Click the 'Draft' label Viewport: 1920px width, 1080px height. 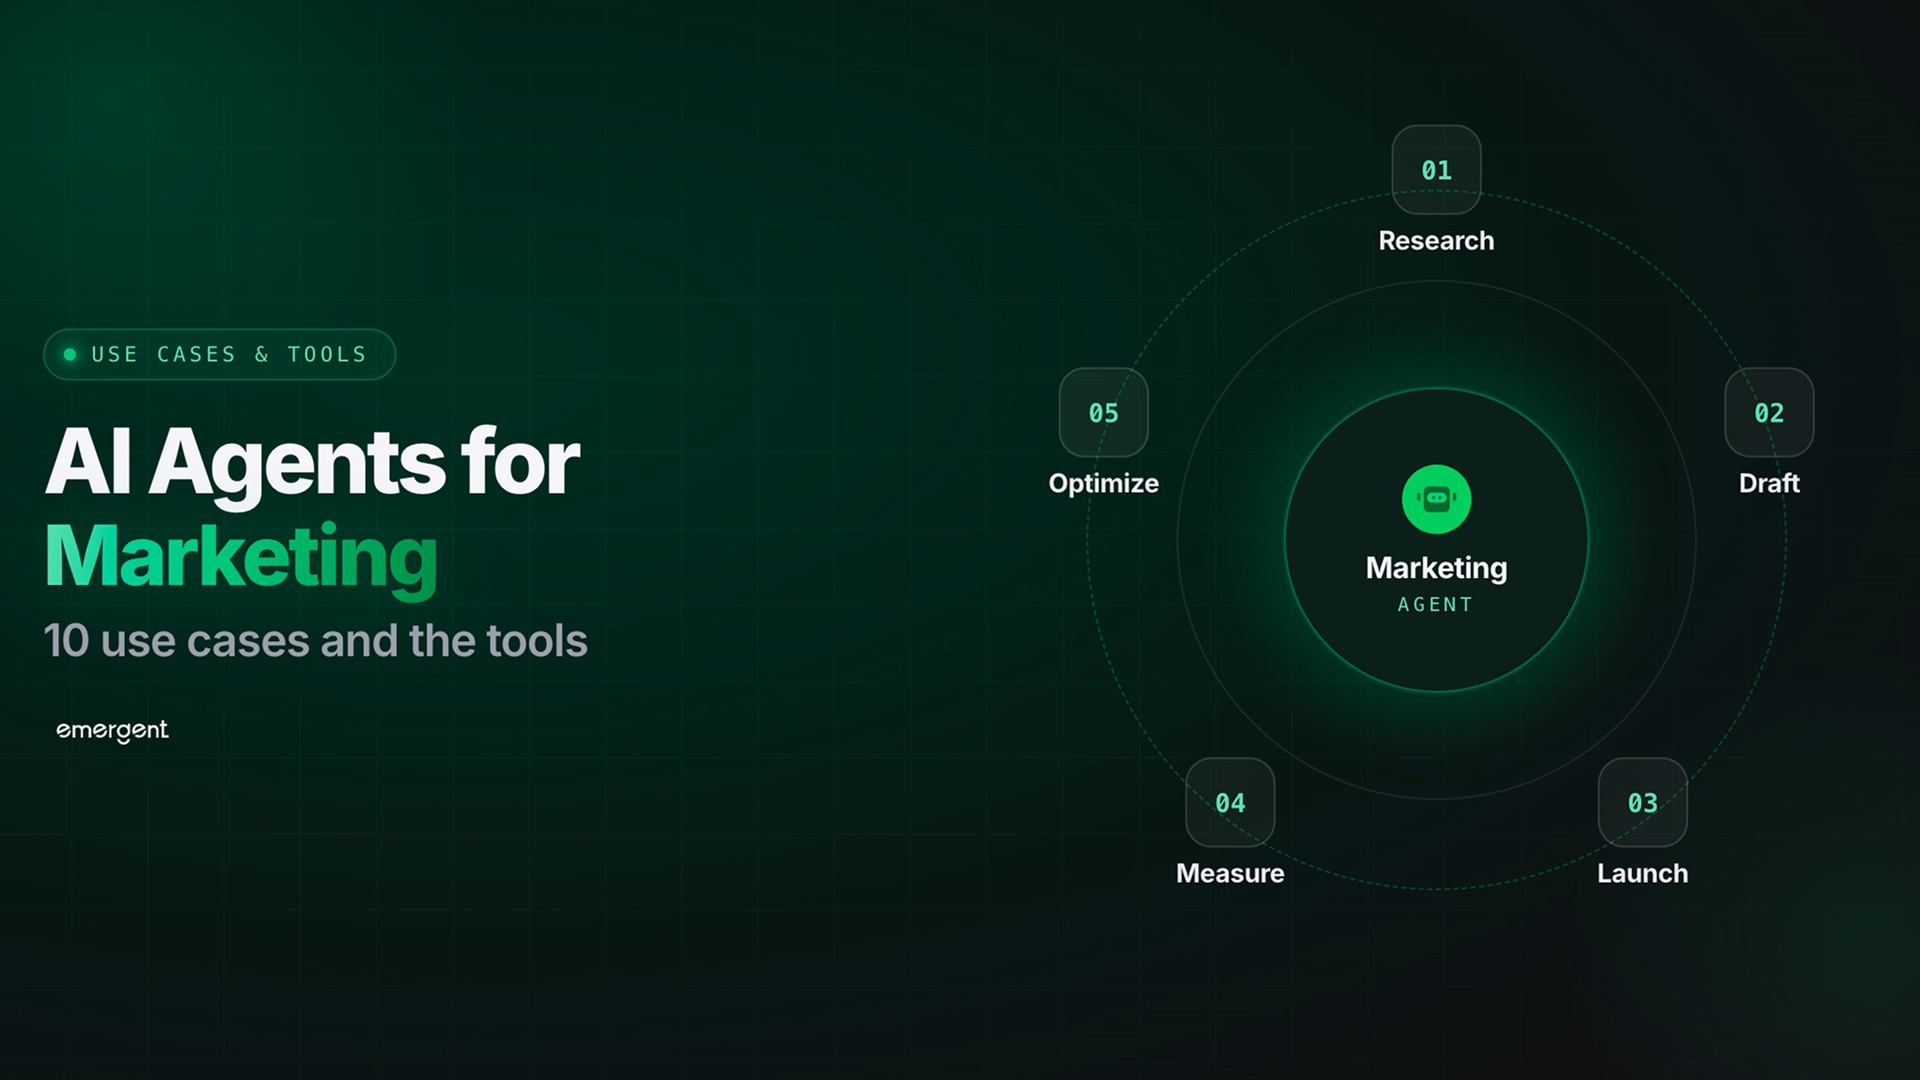click(x=1769, y=483)
